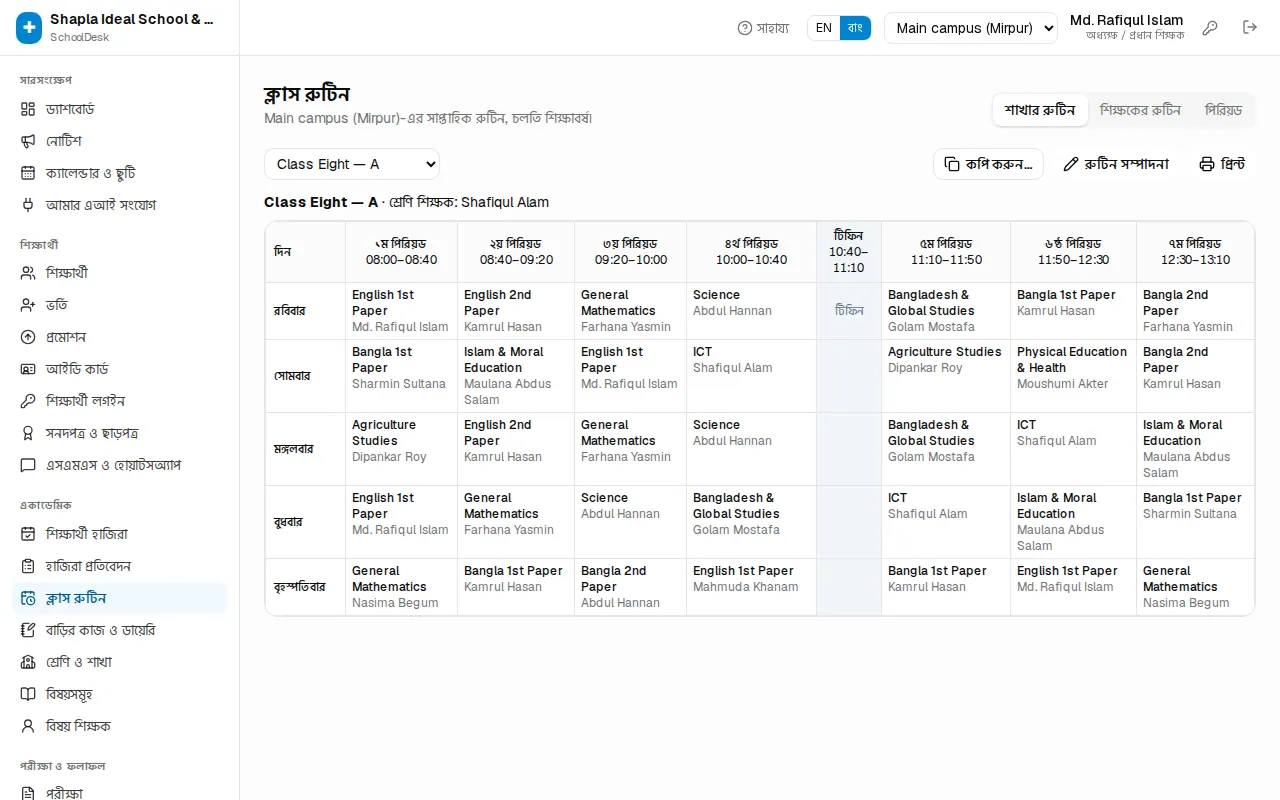Viewport: 1280px width, 800px height.
Task: Open শিক্ষার্থী হাজিরা via its calendar-check icon
Action: point(28,534)
